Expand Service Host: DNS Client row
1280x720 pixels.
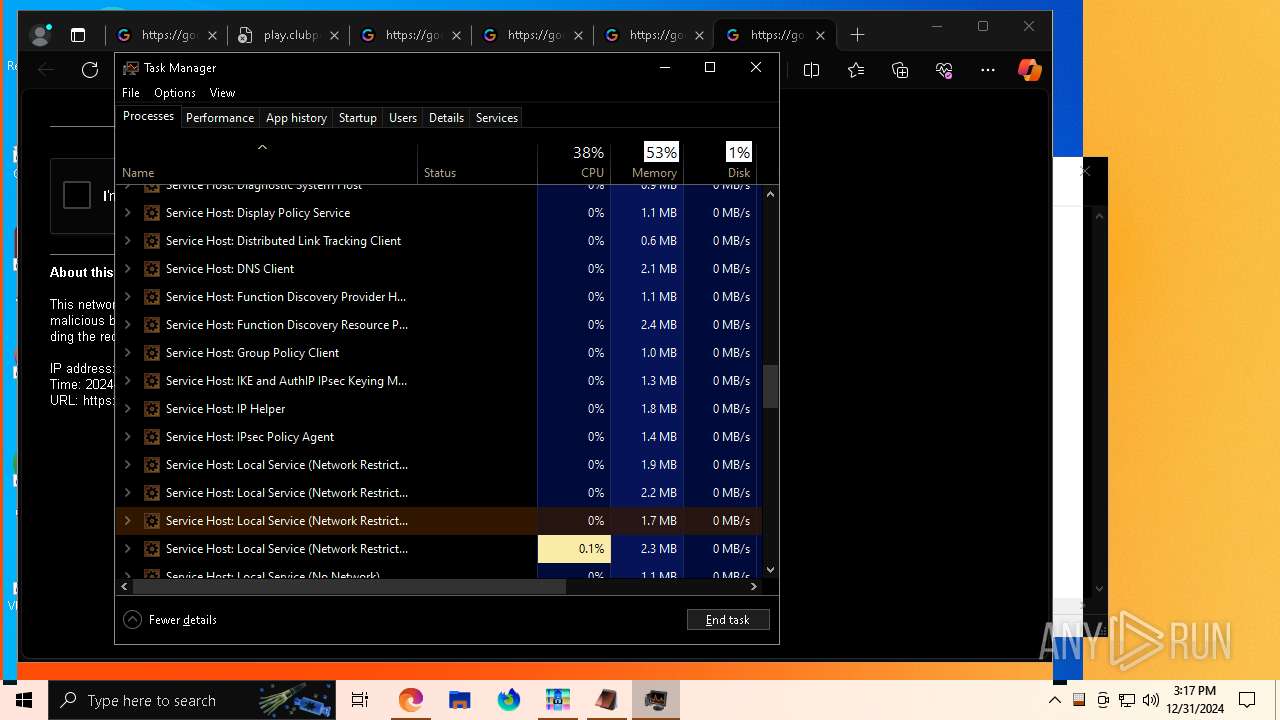(x=127, y=269)
